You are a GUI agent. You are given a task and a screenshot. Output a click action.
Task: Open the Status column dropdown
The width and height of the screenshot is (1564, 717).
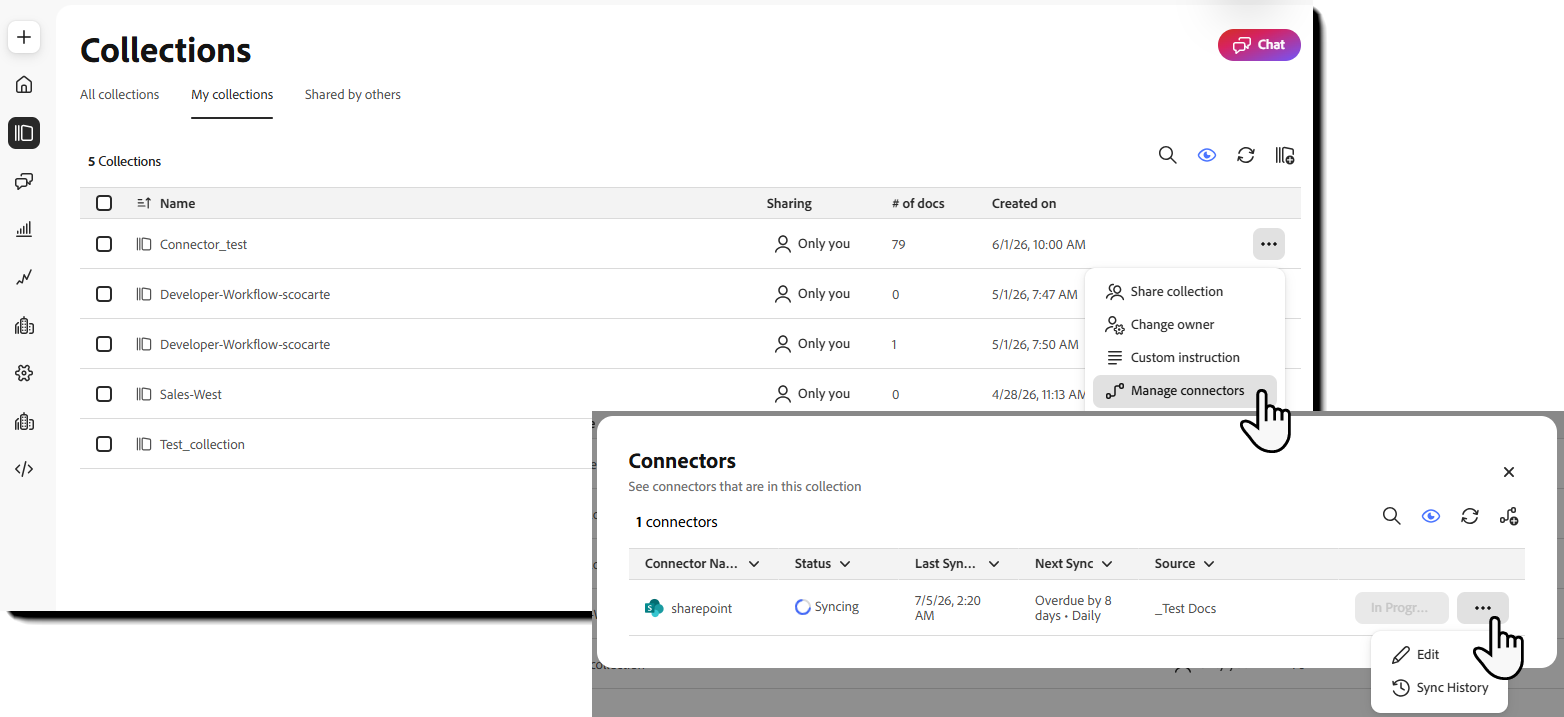(845, 564)
